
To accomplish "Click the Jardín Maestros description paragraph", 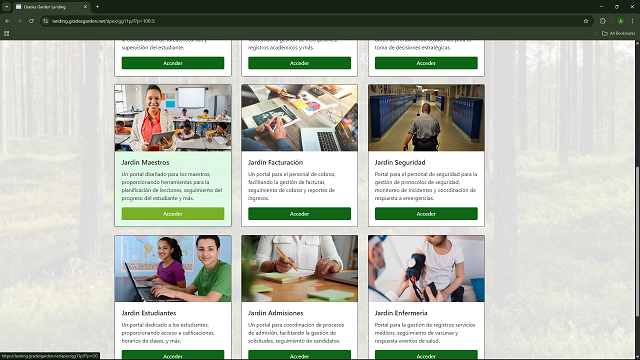I will (x=172, y=186).
